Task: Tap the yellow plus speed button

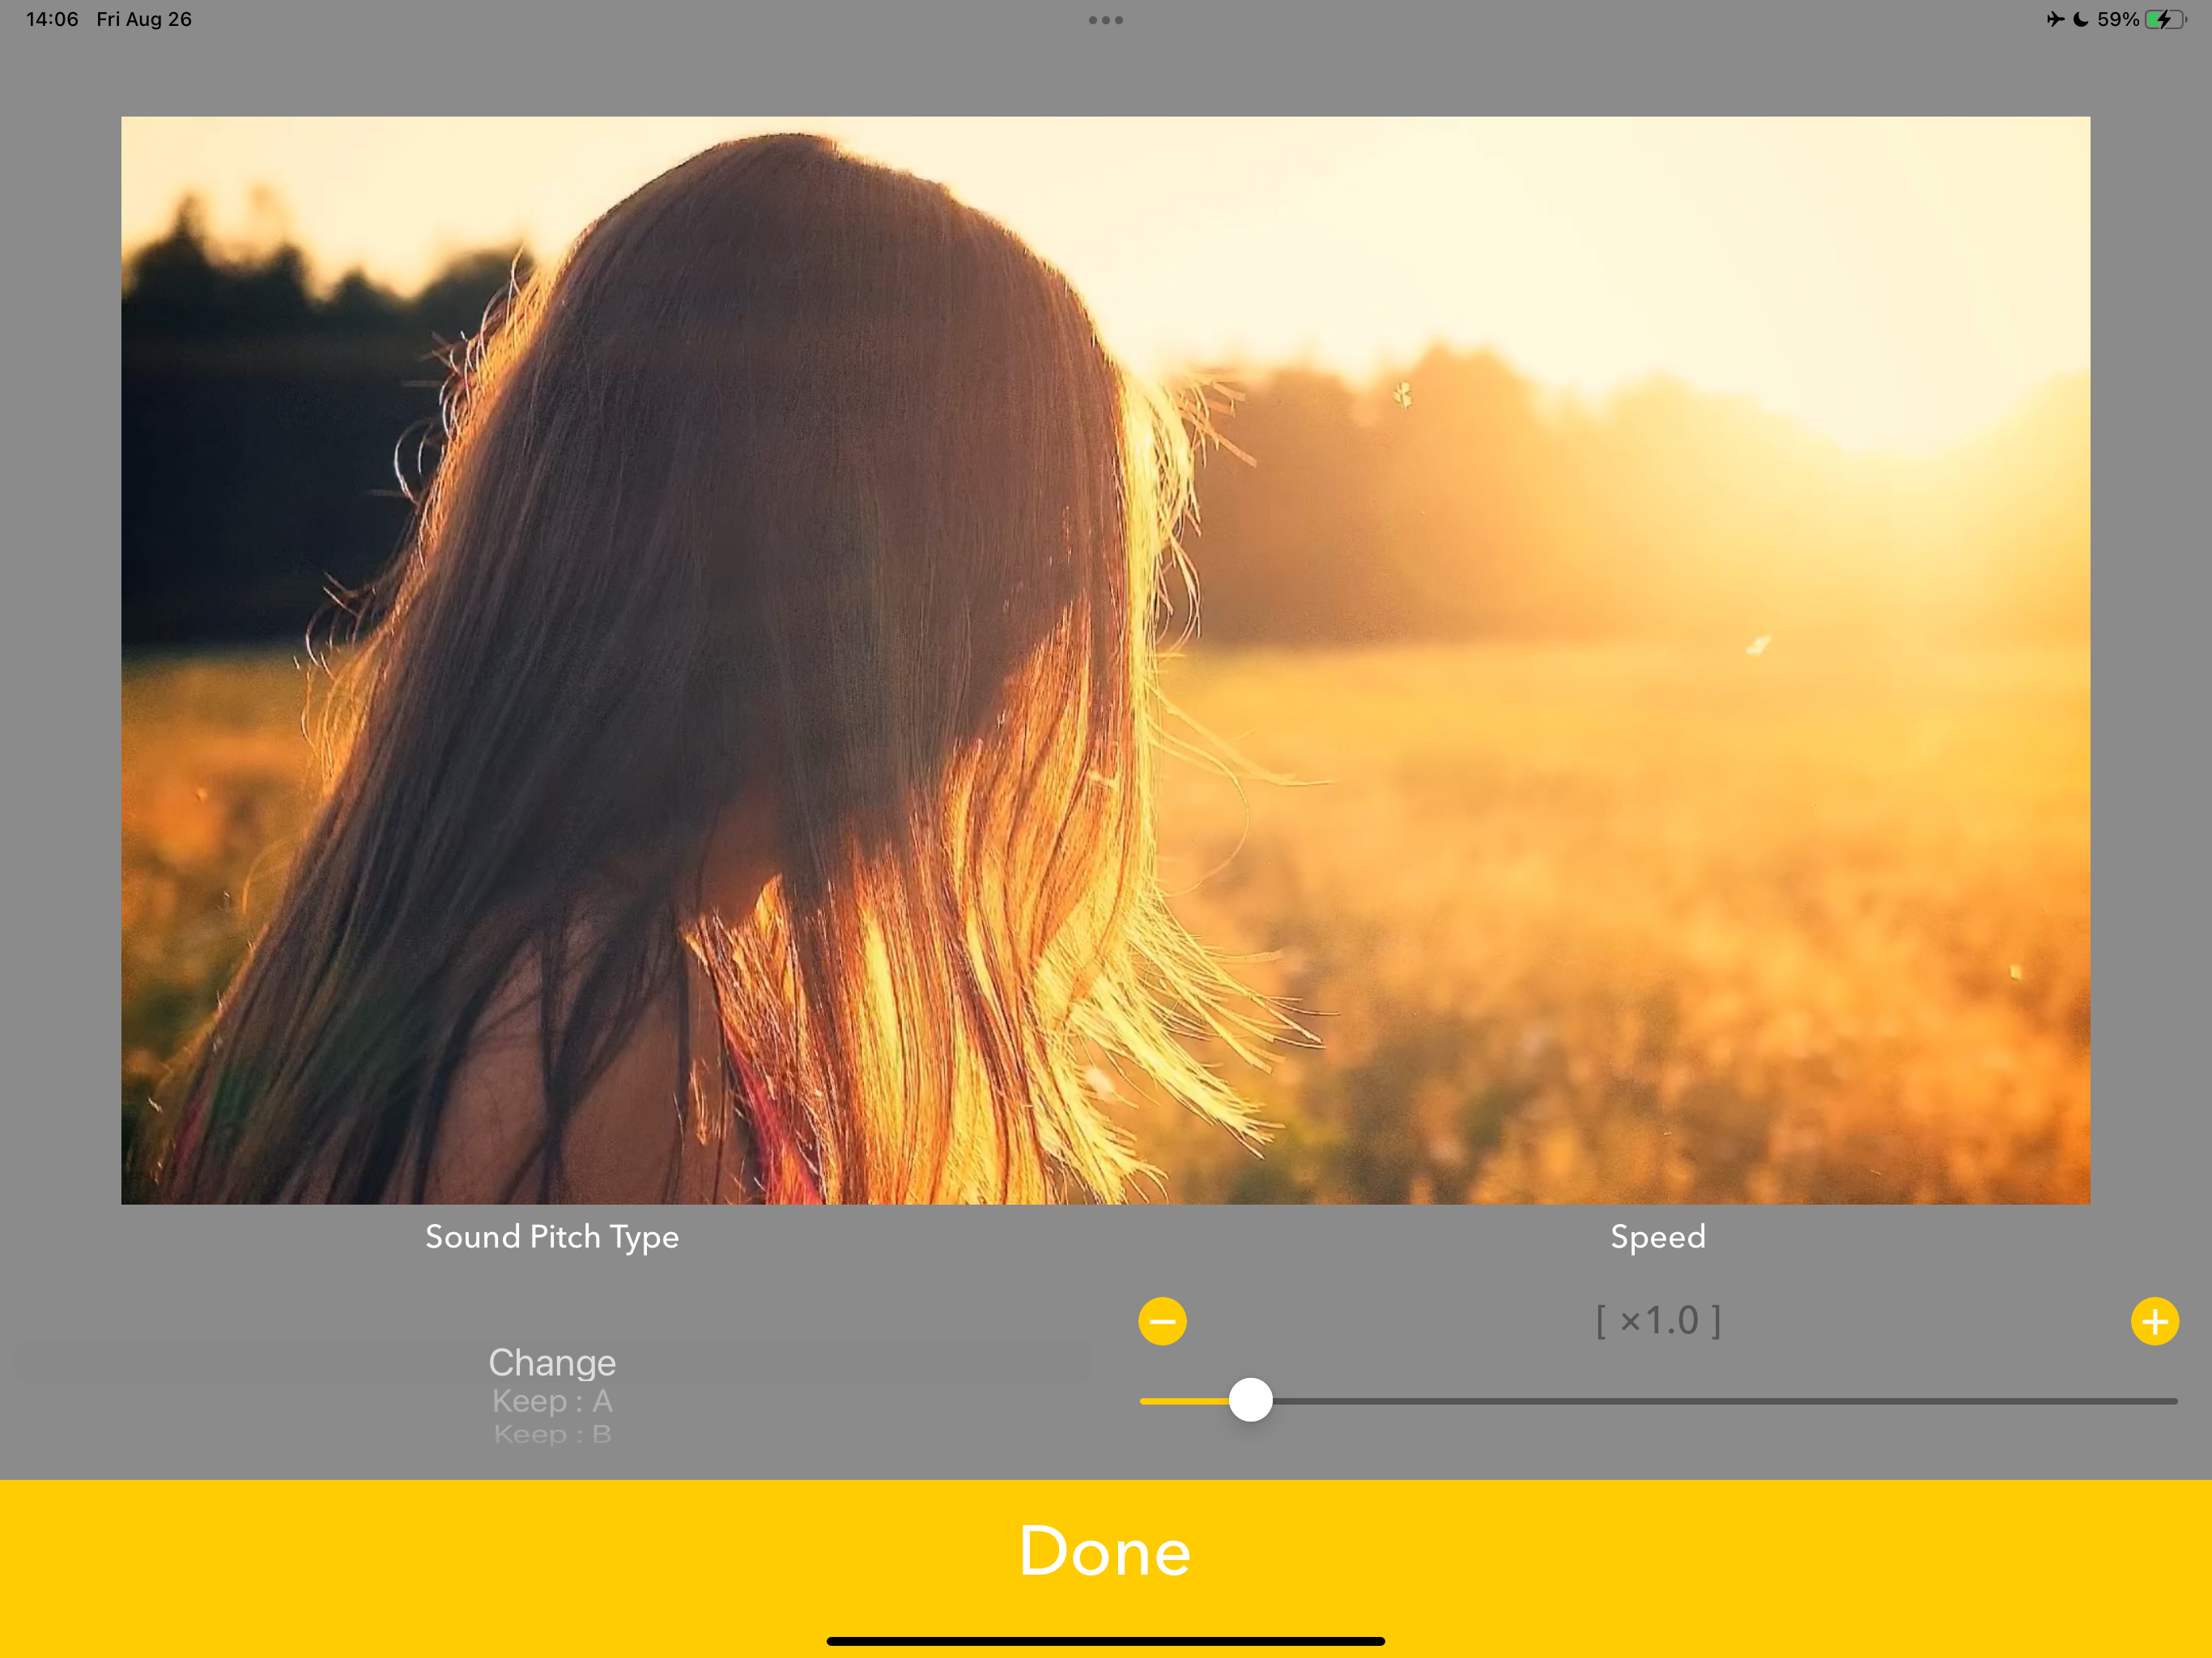Action: tap(2154, 1321)
